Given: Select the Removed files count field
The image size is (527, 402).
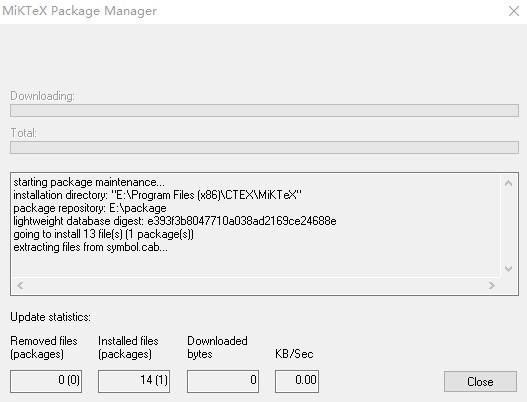Looking at the screenshot, I should coord(46,381).
